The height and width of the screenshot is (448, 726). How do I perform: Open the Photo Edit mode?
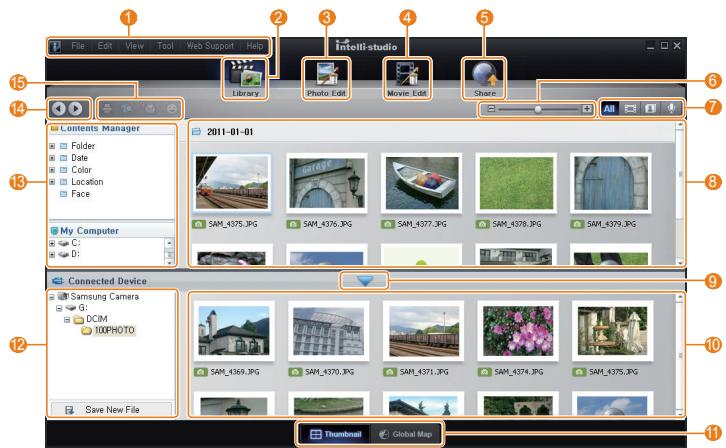point(325,77)
